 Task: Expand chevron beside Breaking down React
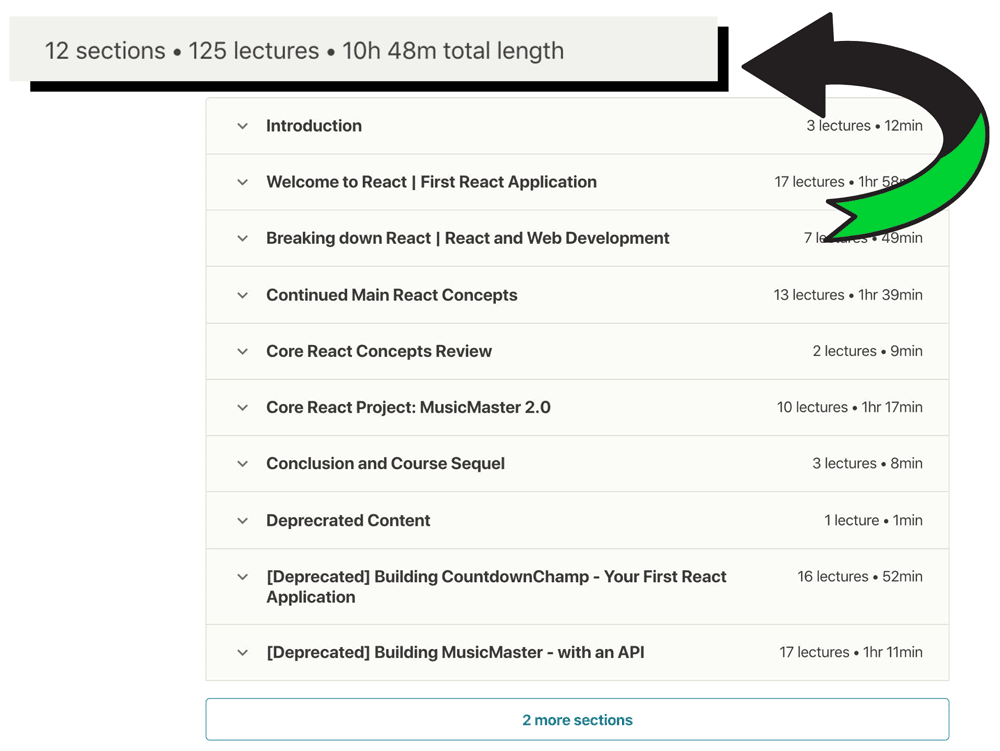point(242,239)
